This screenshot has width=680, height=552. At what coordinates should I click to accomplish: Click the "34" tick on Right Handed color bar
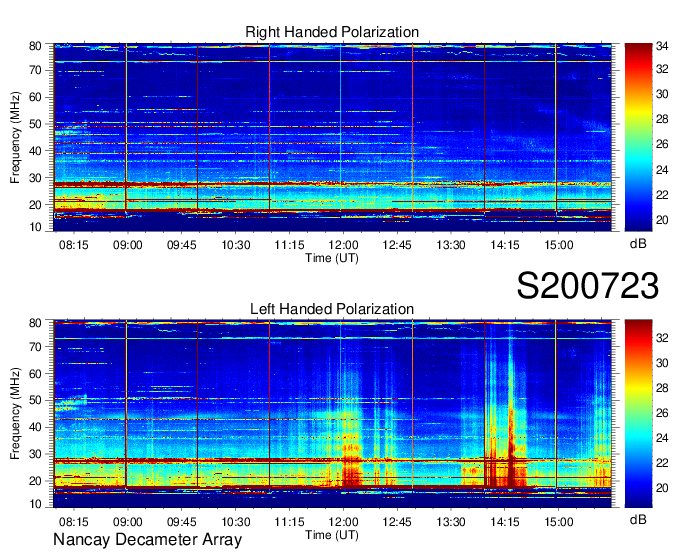pyautogui.click(x=662, y=46)
